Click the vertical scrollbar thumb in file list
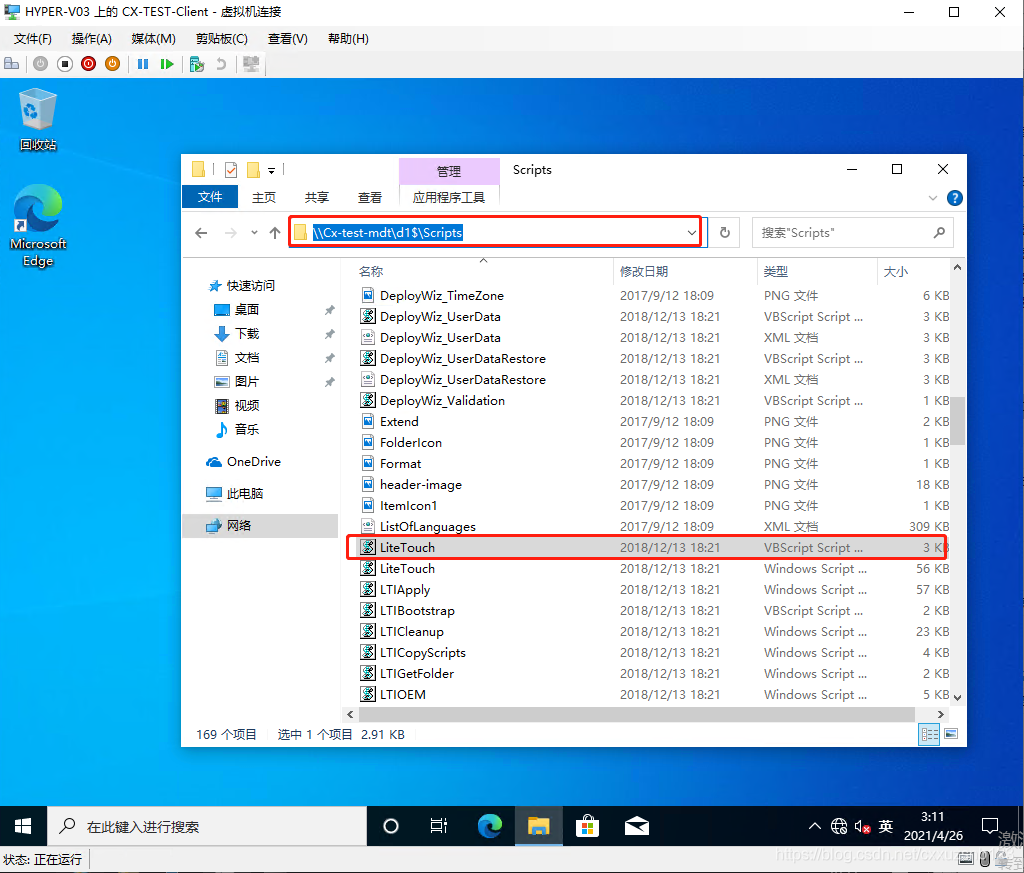 957,421
